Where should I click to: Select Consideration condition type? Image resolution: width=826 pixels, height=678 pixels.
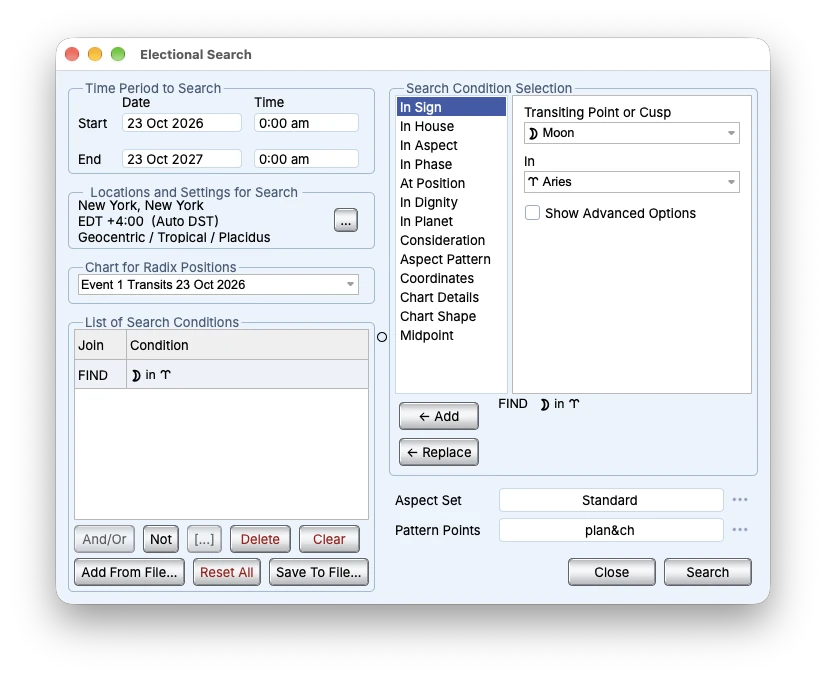tap(451, 240)
